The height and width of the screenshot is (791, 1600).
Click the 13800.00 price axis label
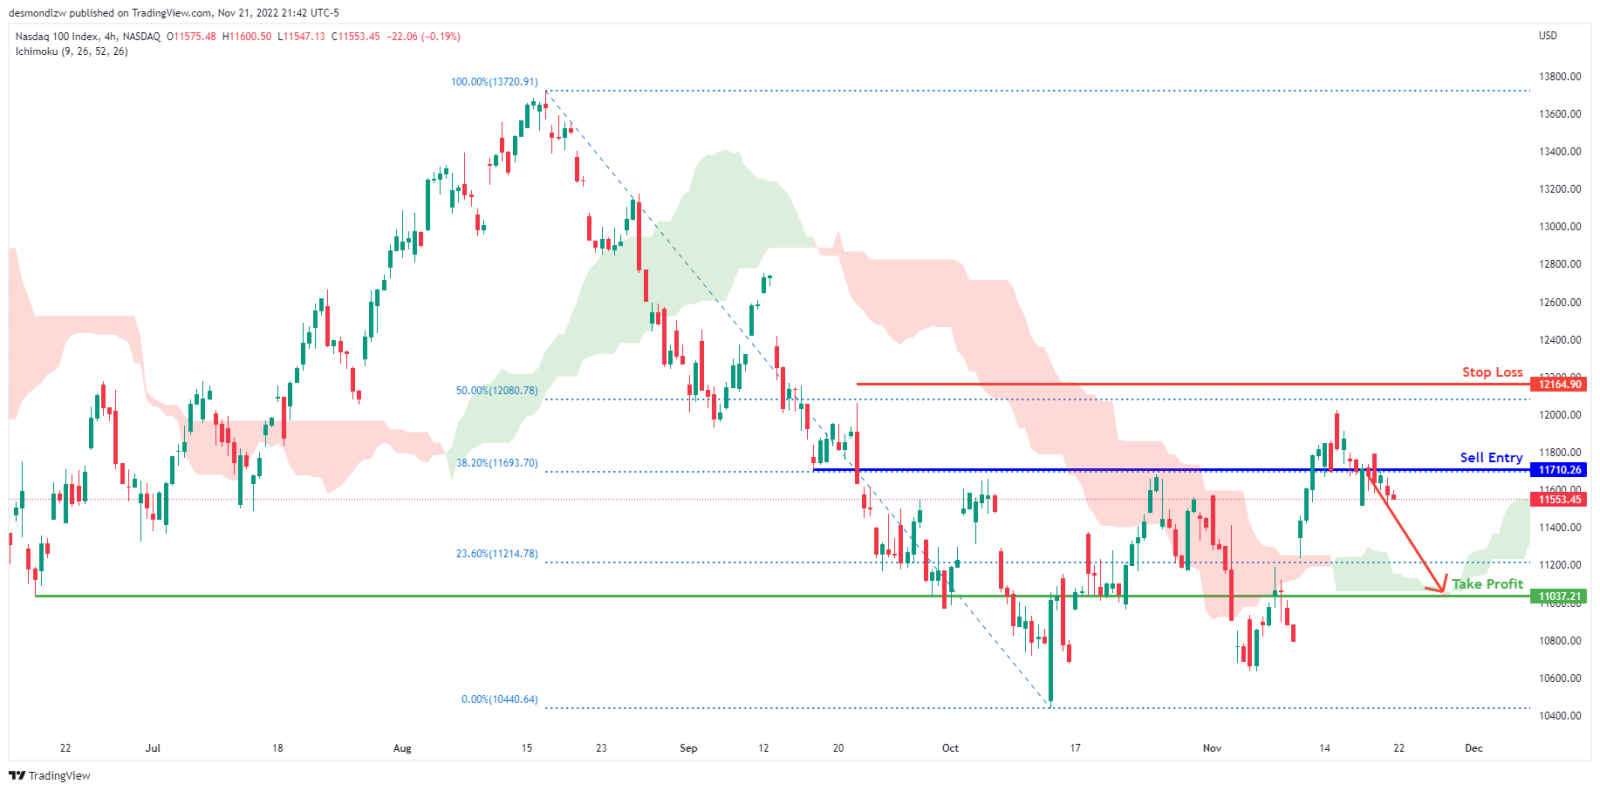click(1560, 77)
